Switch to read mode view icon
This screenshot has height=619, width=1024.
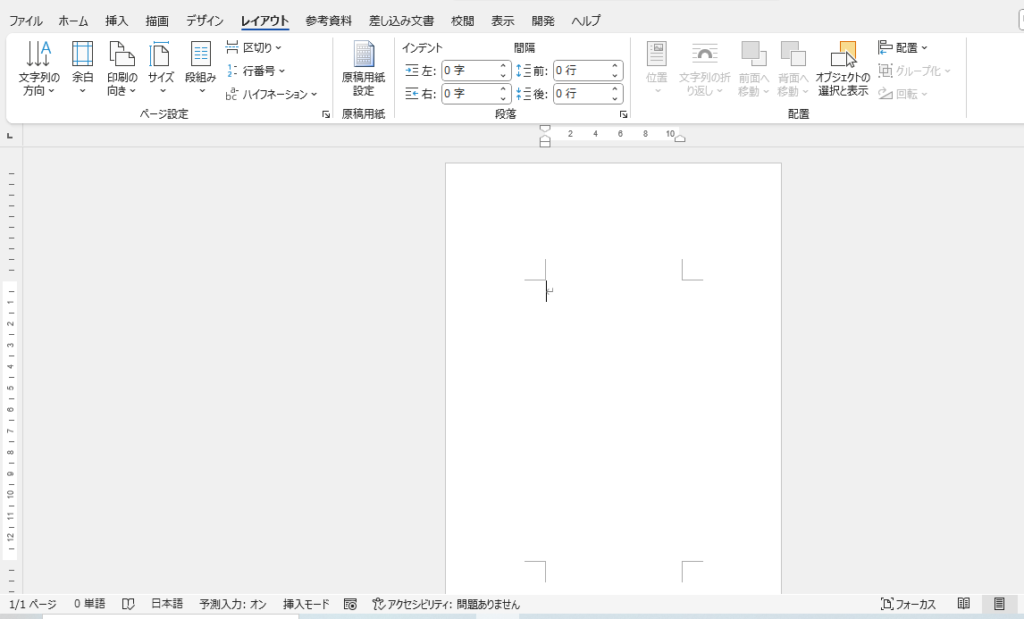coord(964,604)
